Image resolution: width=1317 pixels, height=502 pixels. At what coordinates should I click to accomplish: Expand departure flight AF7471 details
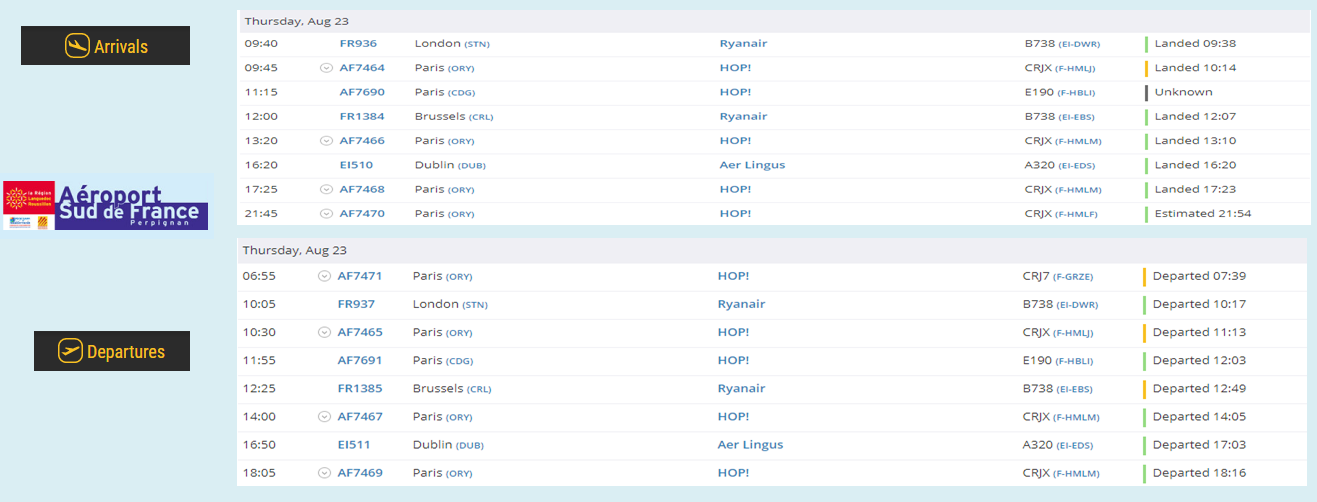[x=324, y=276]
